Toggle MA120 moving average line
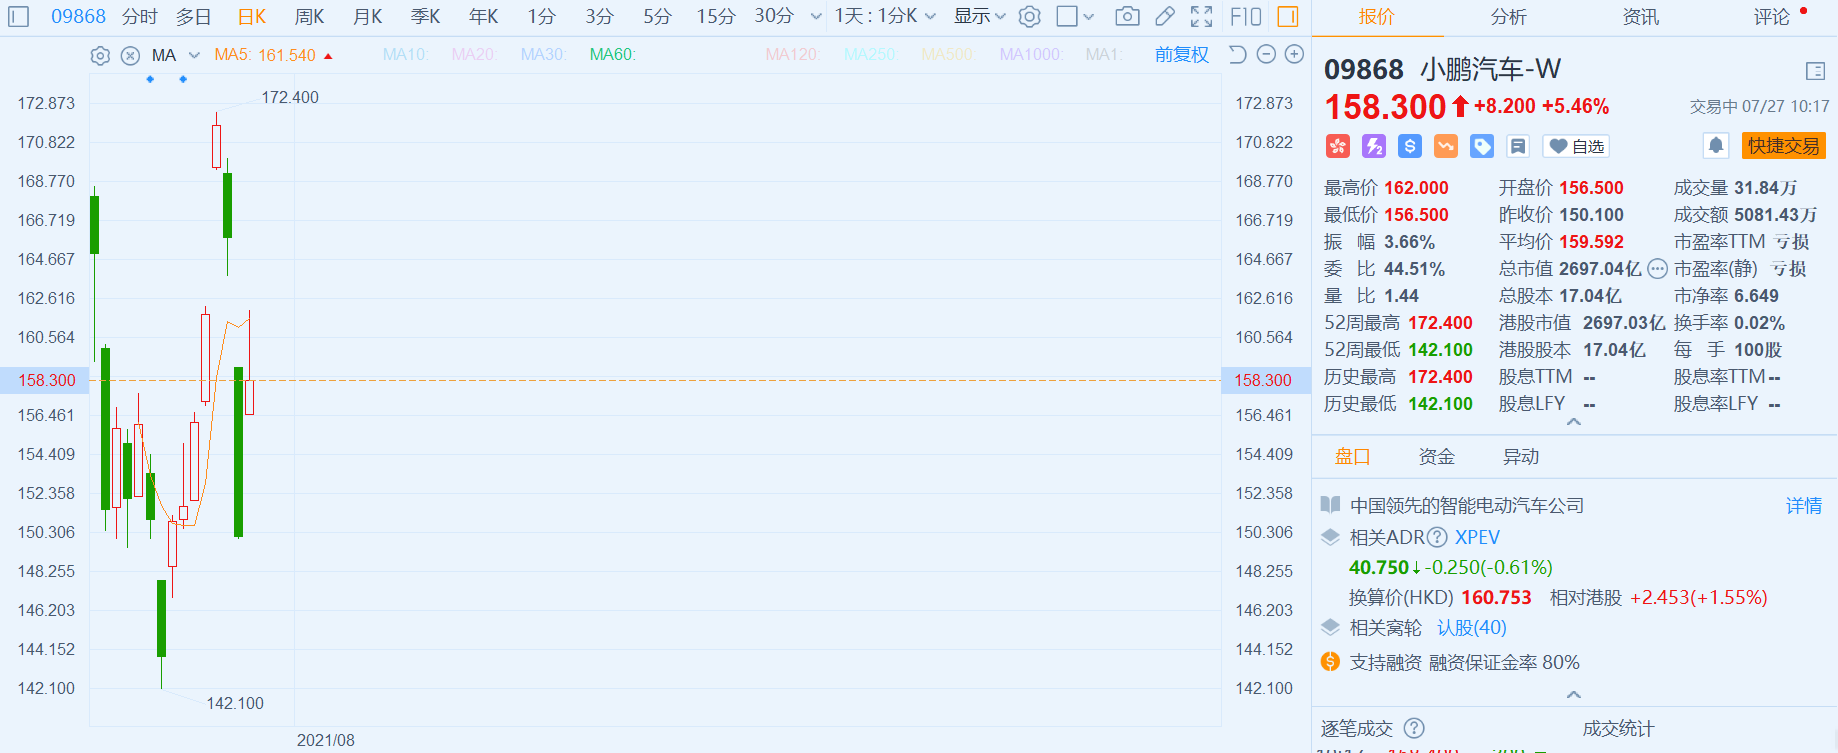Viewport: 1838px width, 753px height. [x=792, y=55]
